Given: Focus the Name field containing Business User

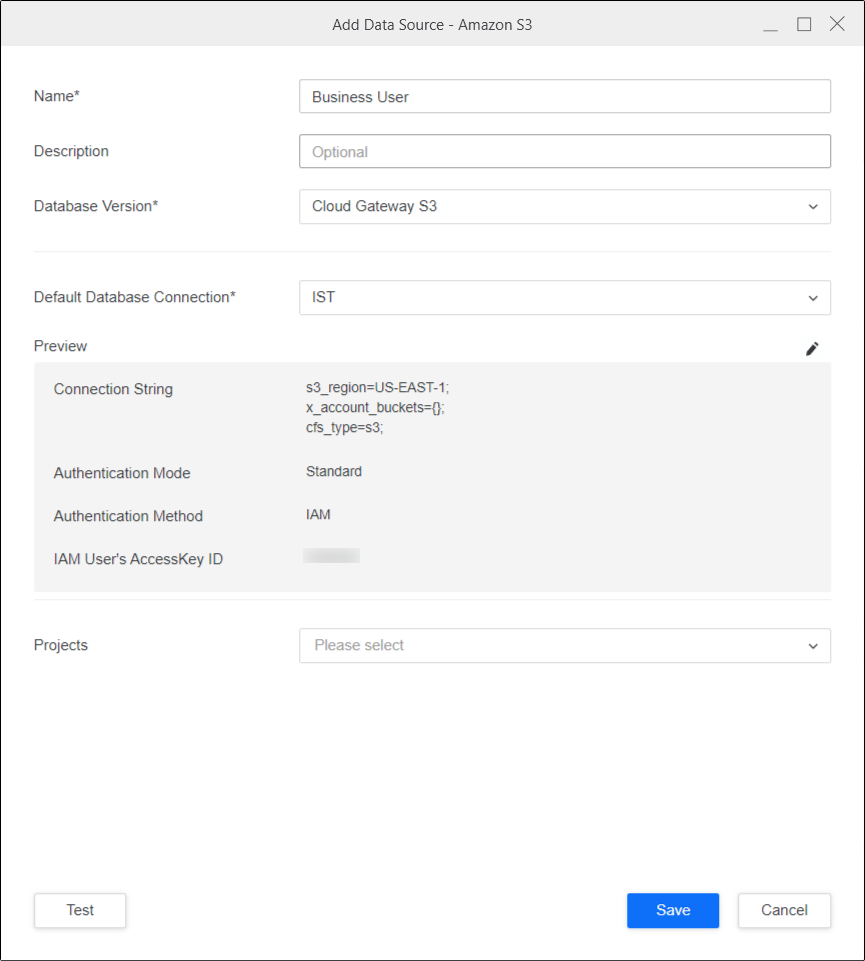Looking at the screenshot, I should click(x=564, y=97).
